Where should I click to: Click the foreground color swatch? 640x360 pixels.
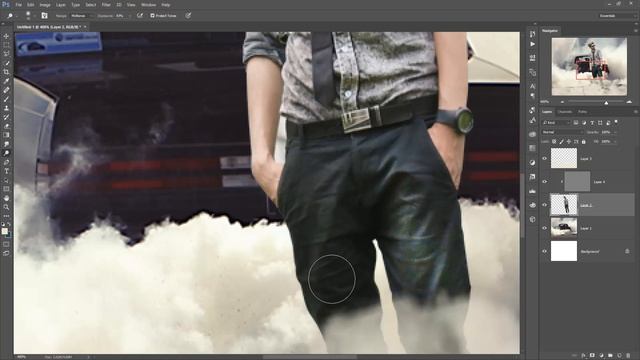click(4, 231)
